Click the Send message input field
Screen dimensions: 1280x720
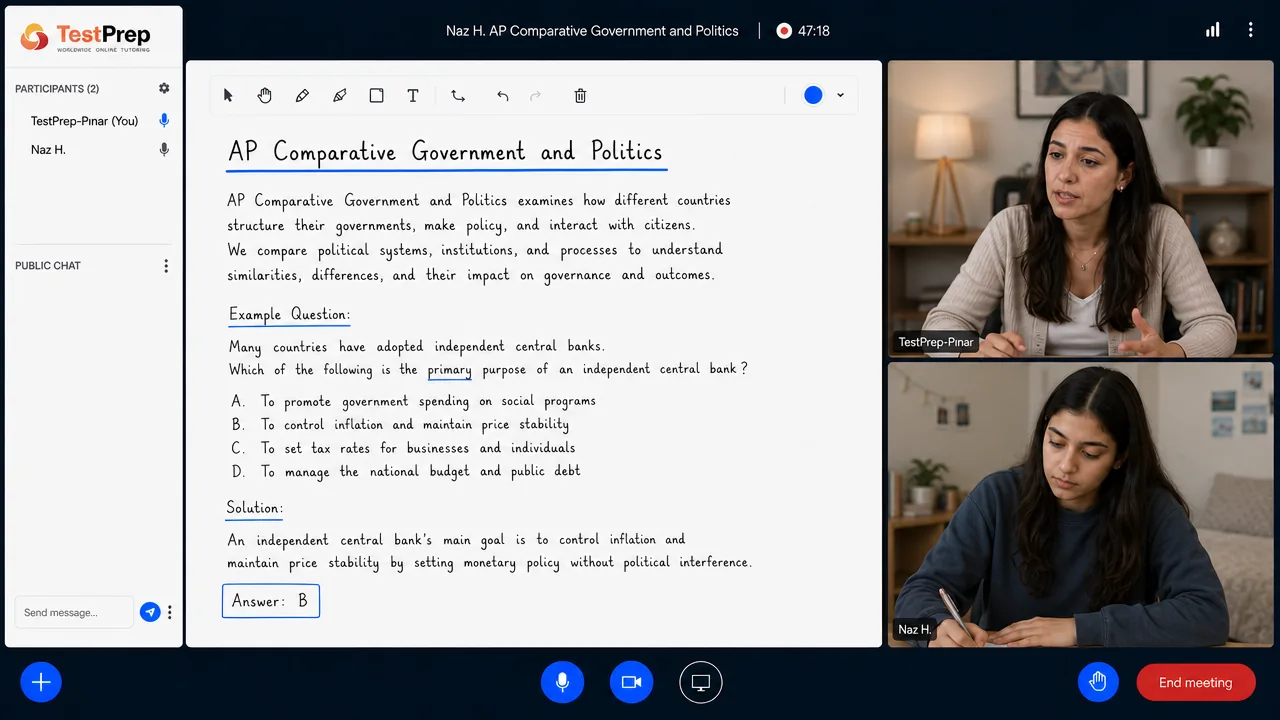74,612
